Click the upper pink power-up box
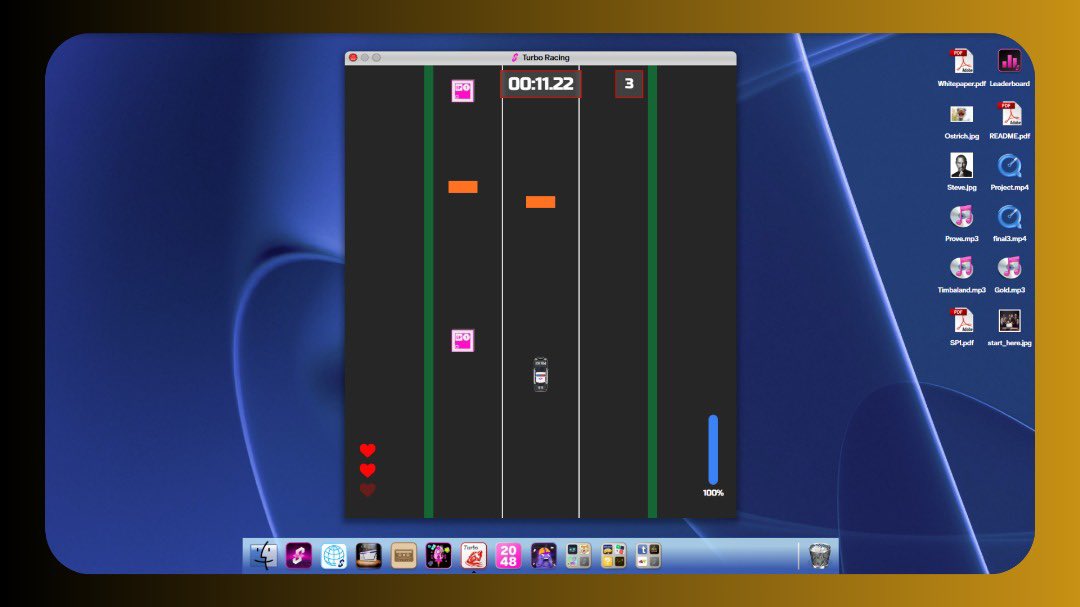Image resolution: width=1080 pixels, height=607 pixels. 463,90
